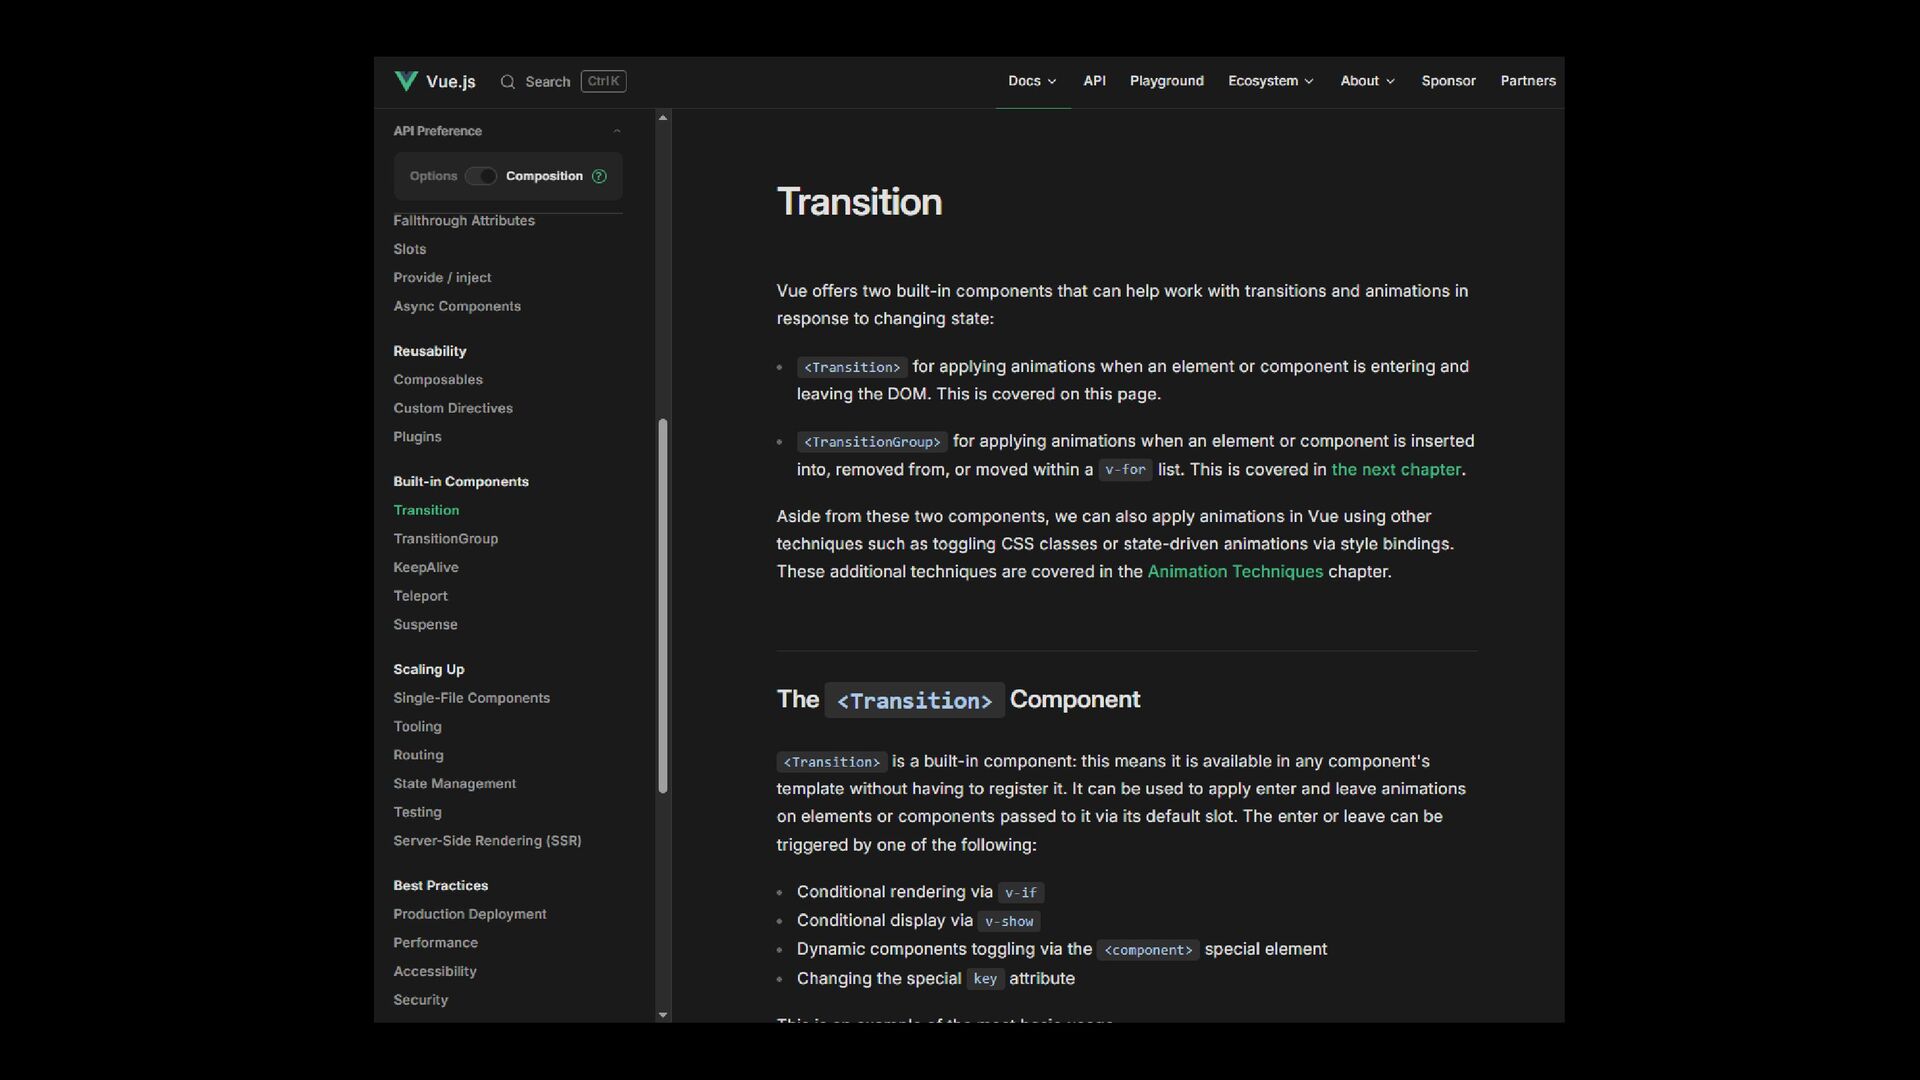The height and width of the screenshot is (1080, 1920).
Task: Open the Sponsor page
Action: 1448,81
